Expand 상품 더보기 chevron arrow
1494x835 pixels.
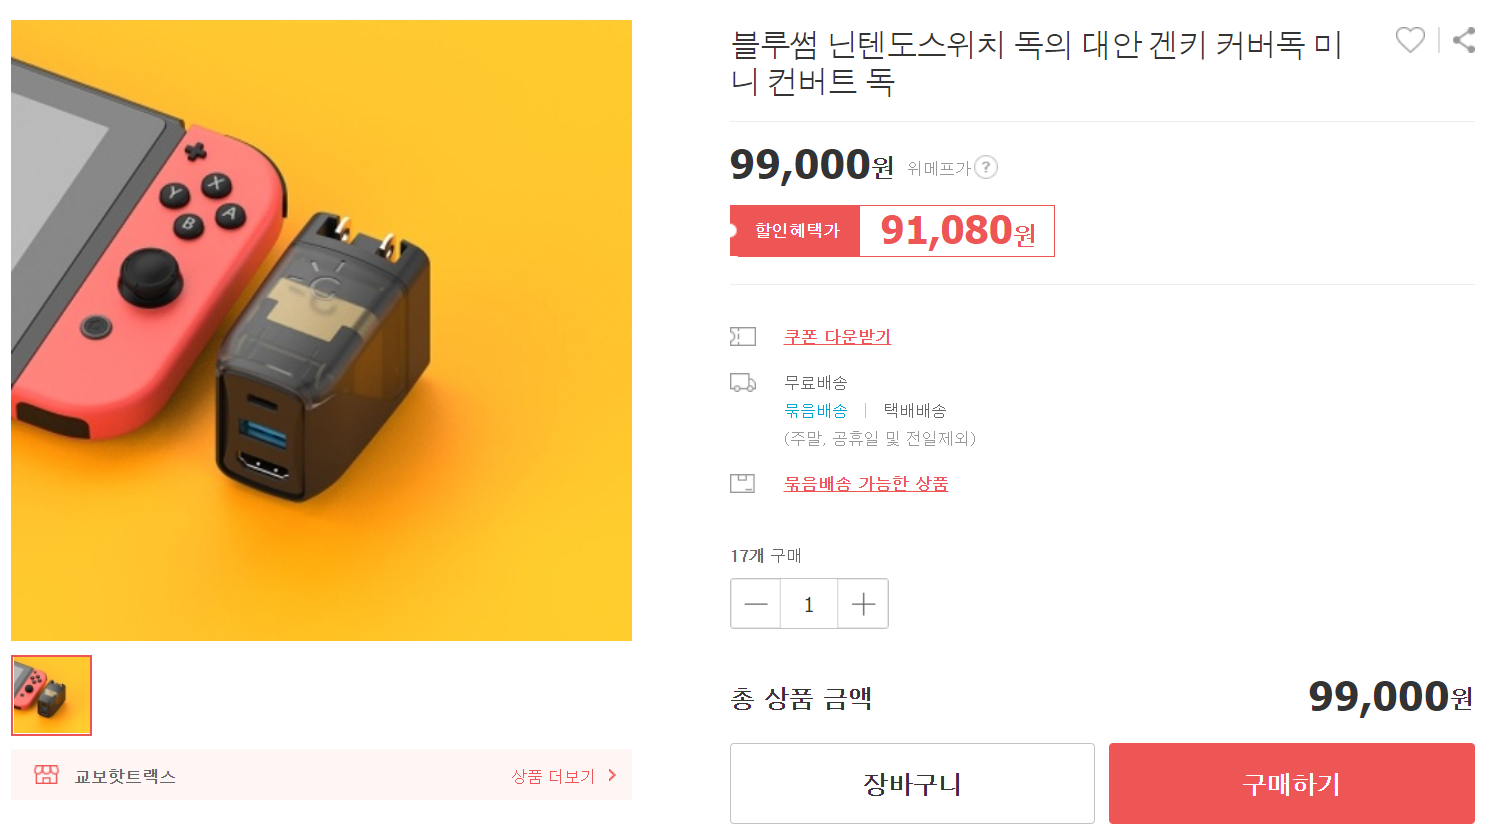pyautogui.click(x=612, y=775)
